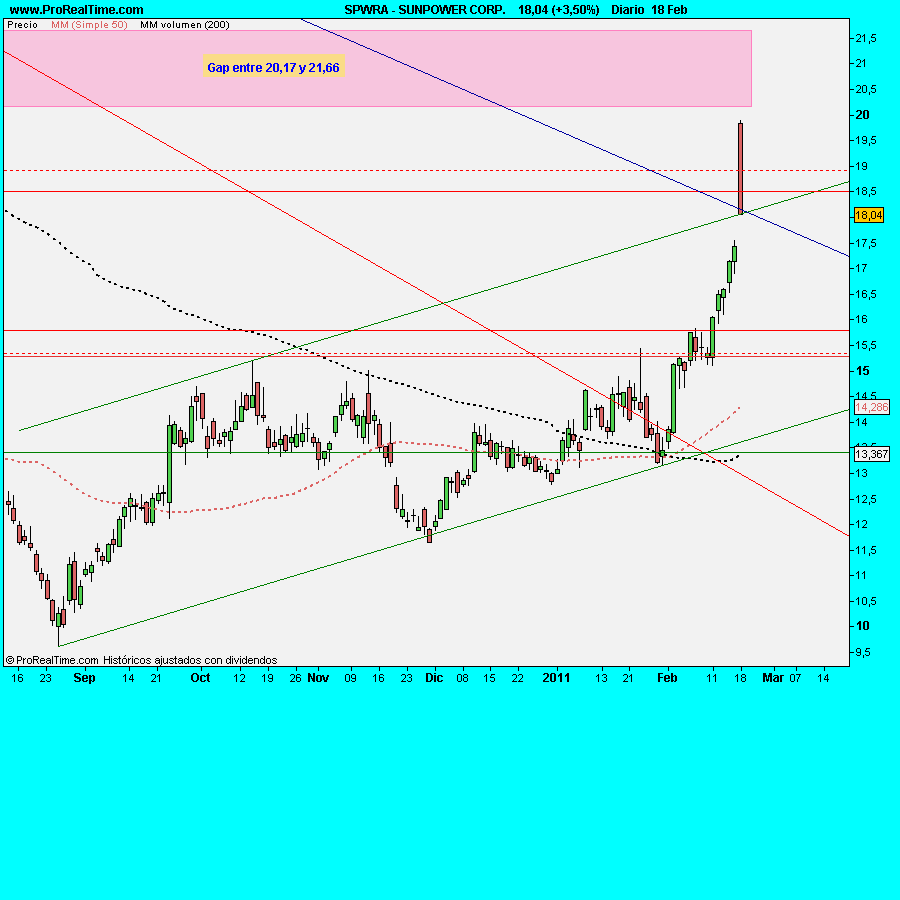Click the Dic month label on time axis
900x900 pixels.
pyautogui.click(x=434, y=678)
